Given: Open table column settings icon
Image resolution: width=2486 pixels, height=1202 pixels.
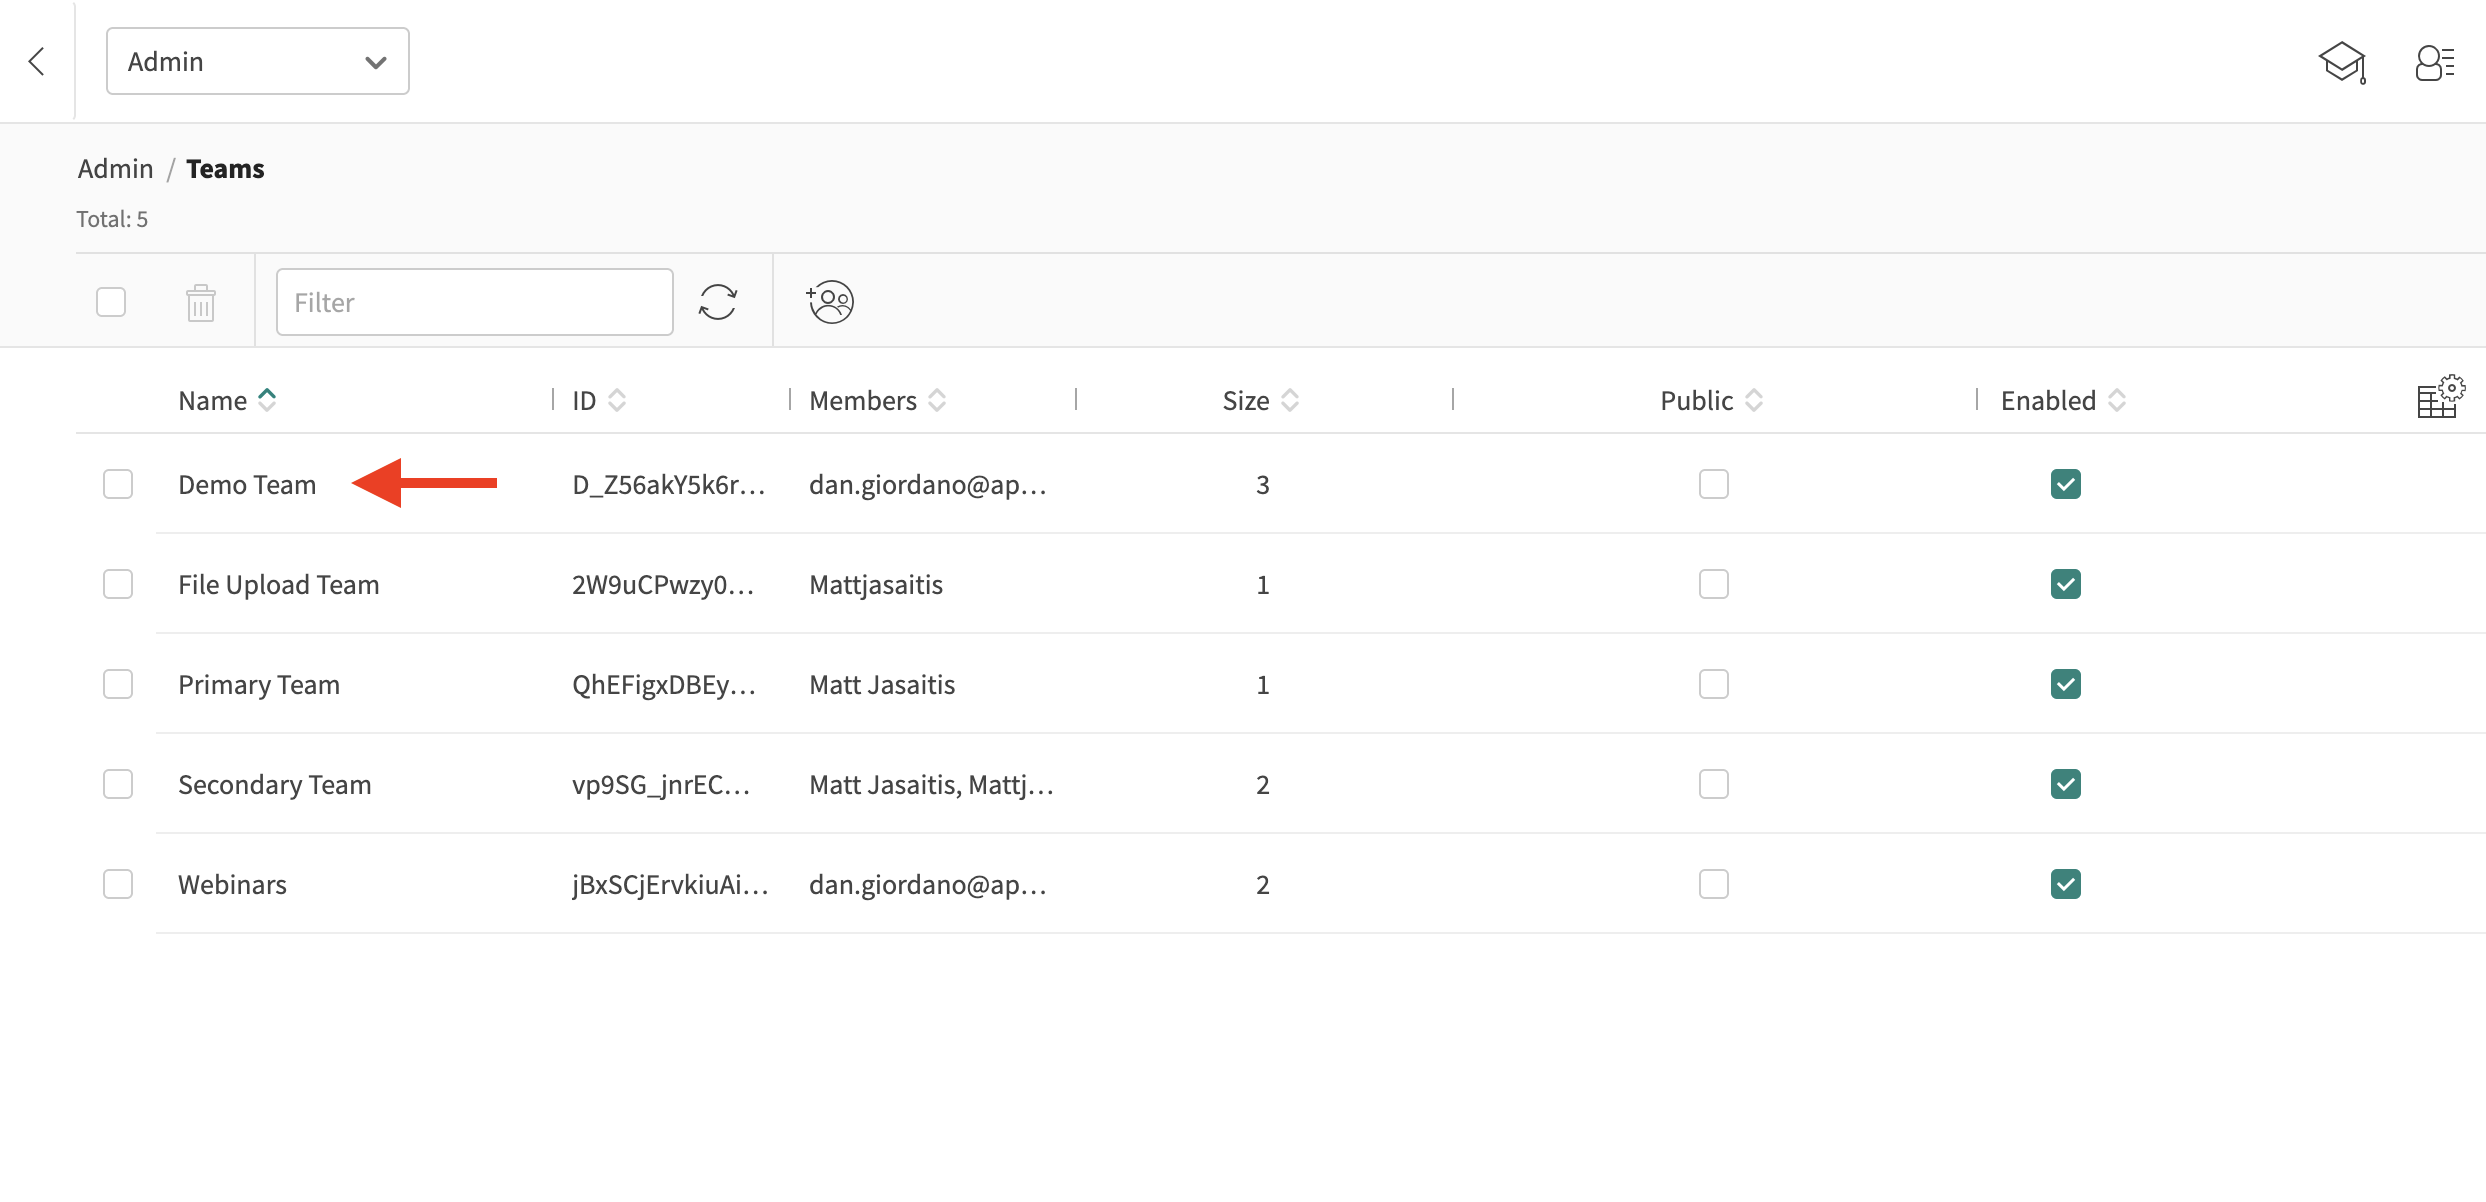Looking at the screenshot, I should [2440, 398].
